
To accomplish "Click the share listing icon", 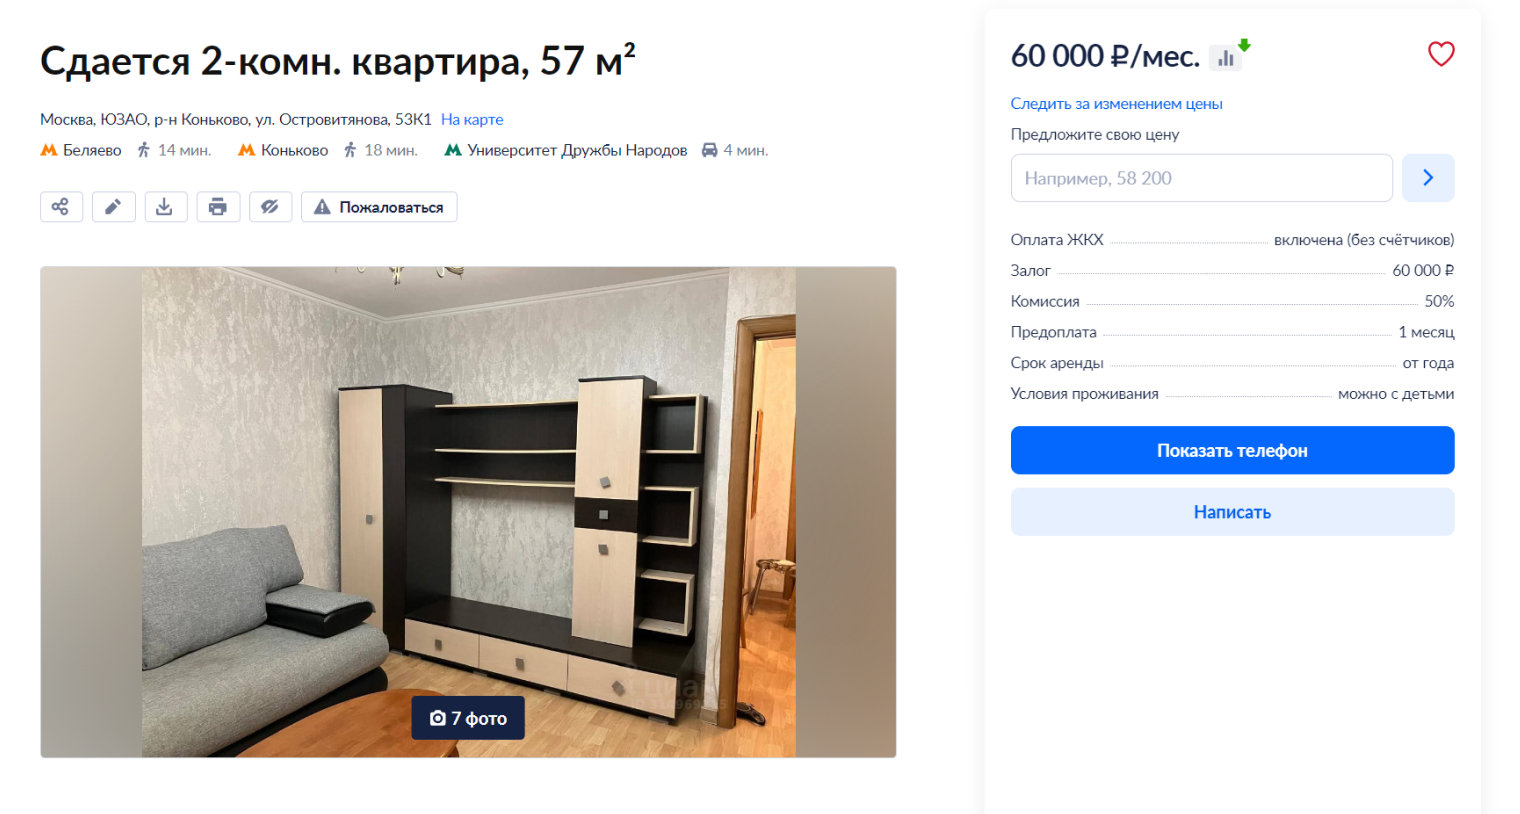I will [61, 207].
